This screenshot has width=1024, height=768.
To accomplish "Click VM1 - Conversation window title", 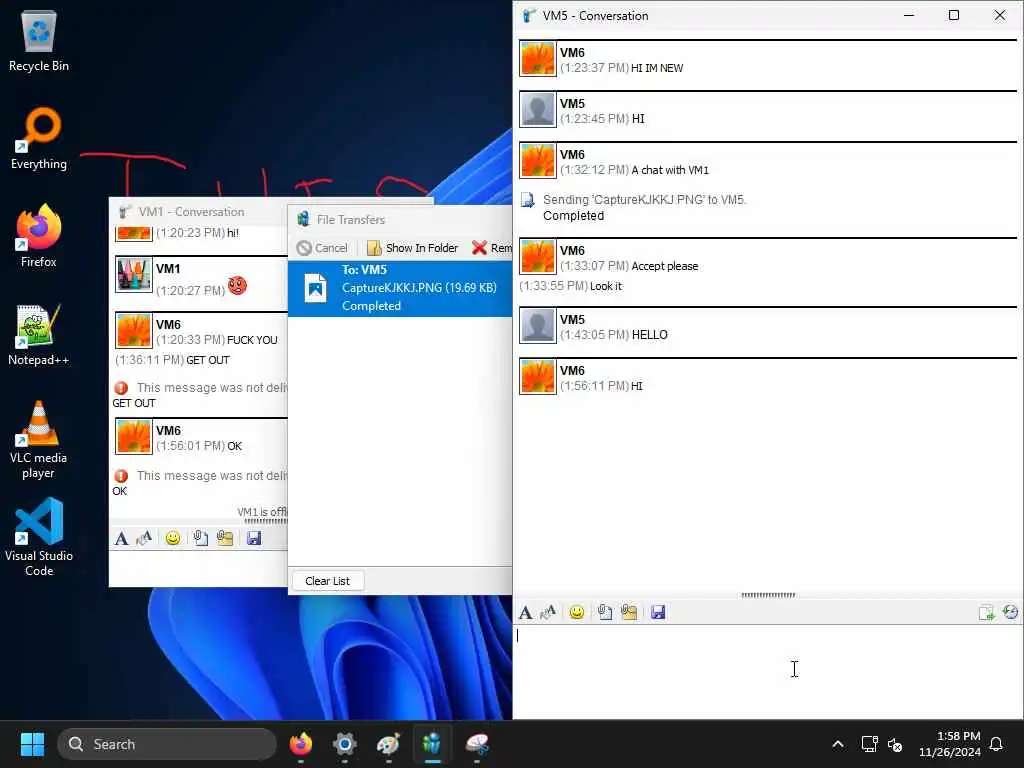I will click(x=191, y=212).
